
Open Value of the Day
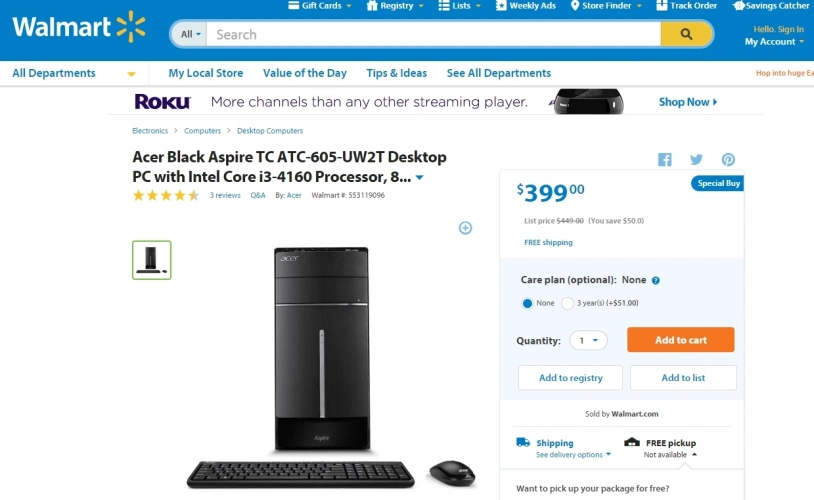click(x=305, y=73)
